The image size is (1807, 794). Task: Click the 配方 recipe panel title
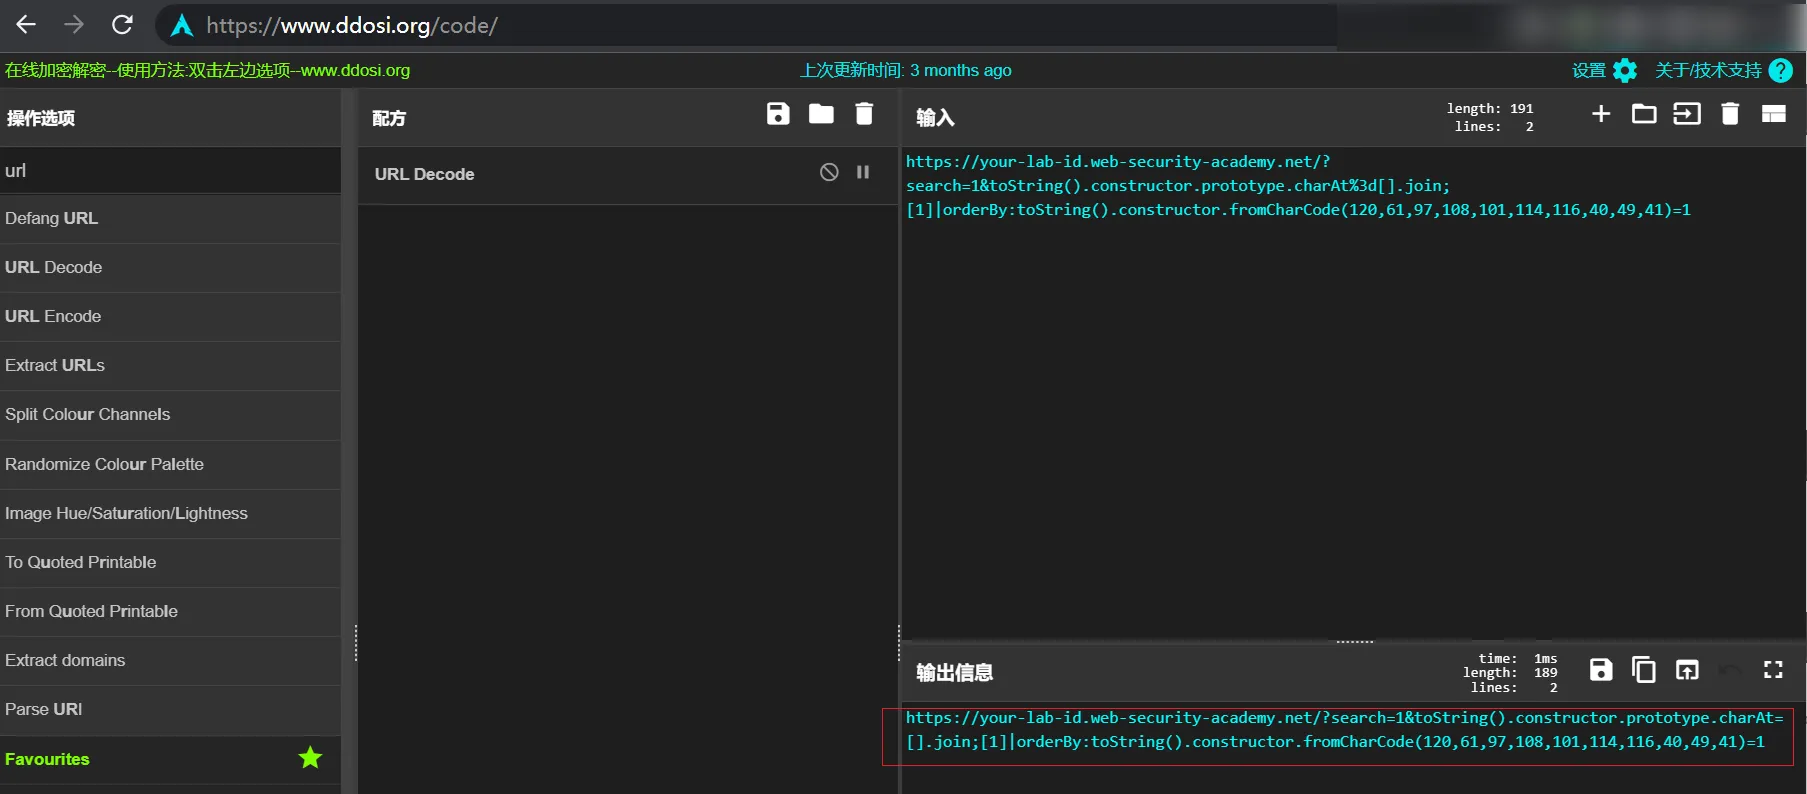point(389,118)
